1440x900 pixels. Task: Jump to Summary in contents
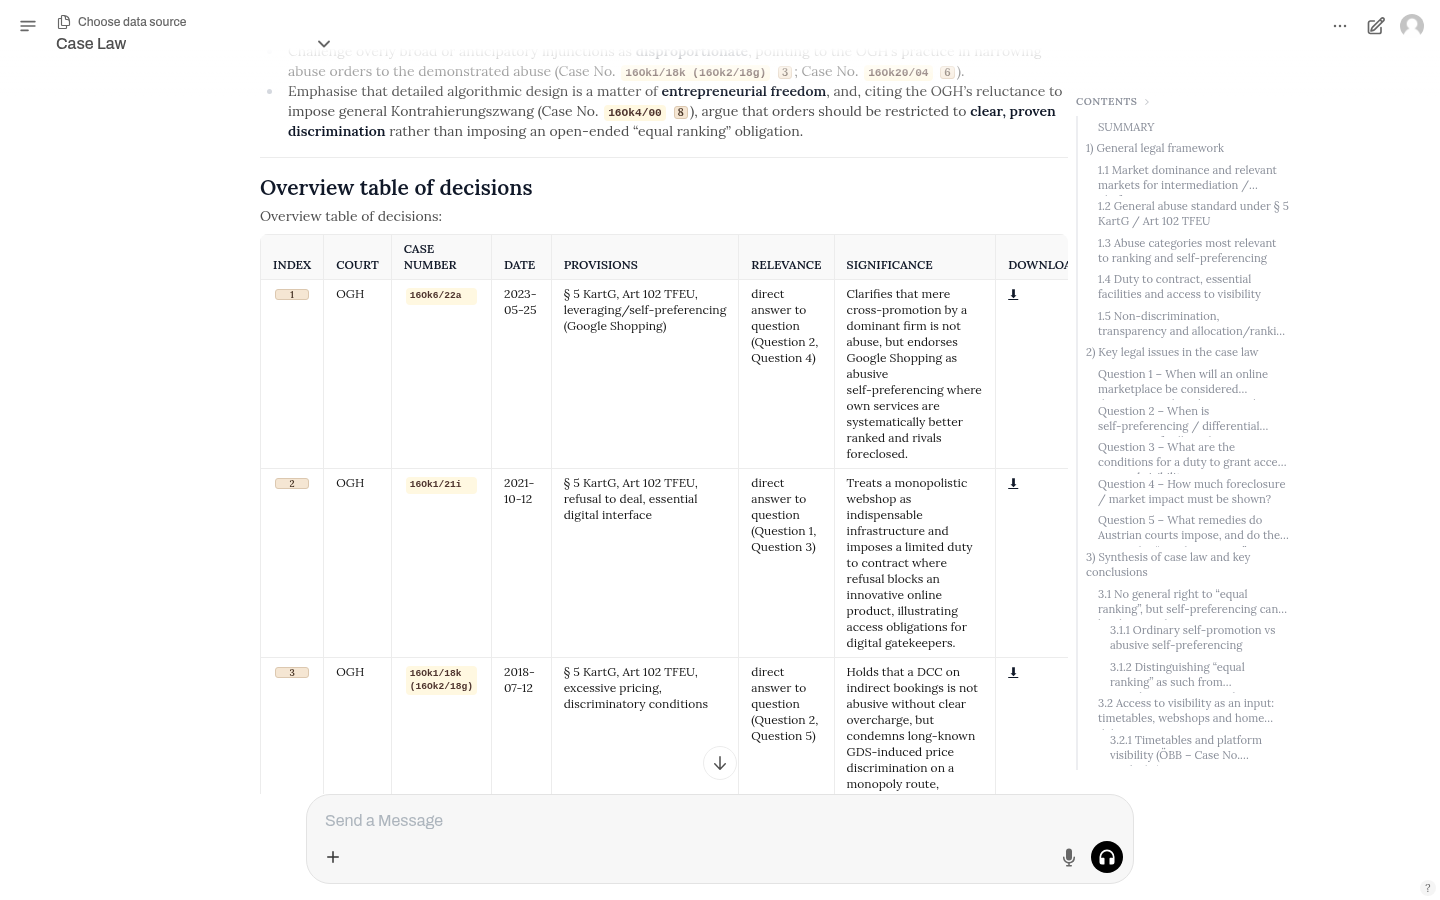[x=1125, y=127]
